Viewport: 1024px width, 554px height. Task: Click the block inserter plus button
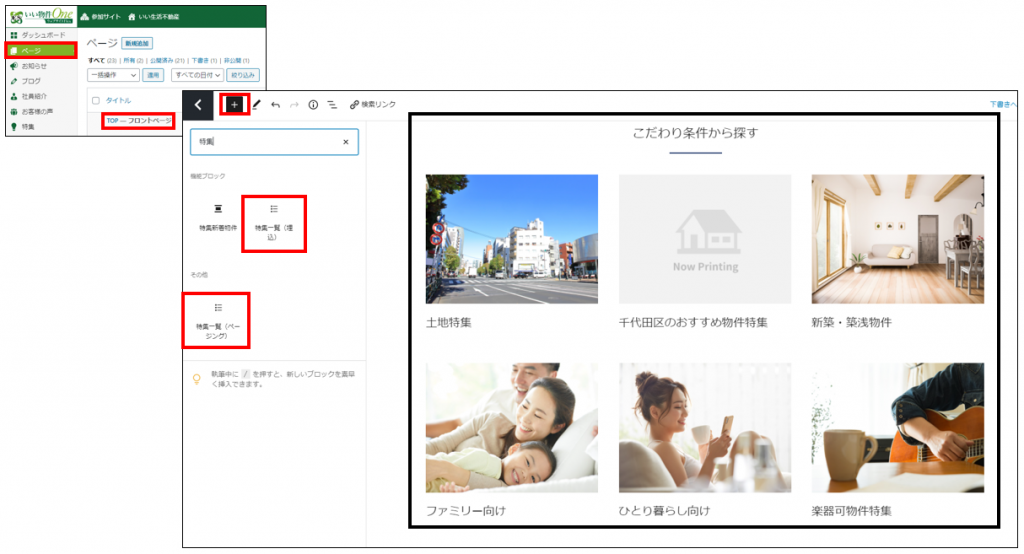click(x=234, y=104)
